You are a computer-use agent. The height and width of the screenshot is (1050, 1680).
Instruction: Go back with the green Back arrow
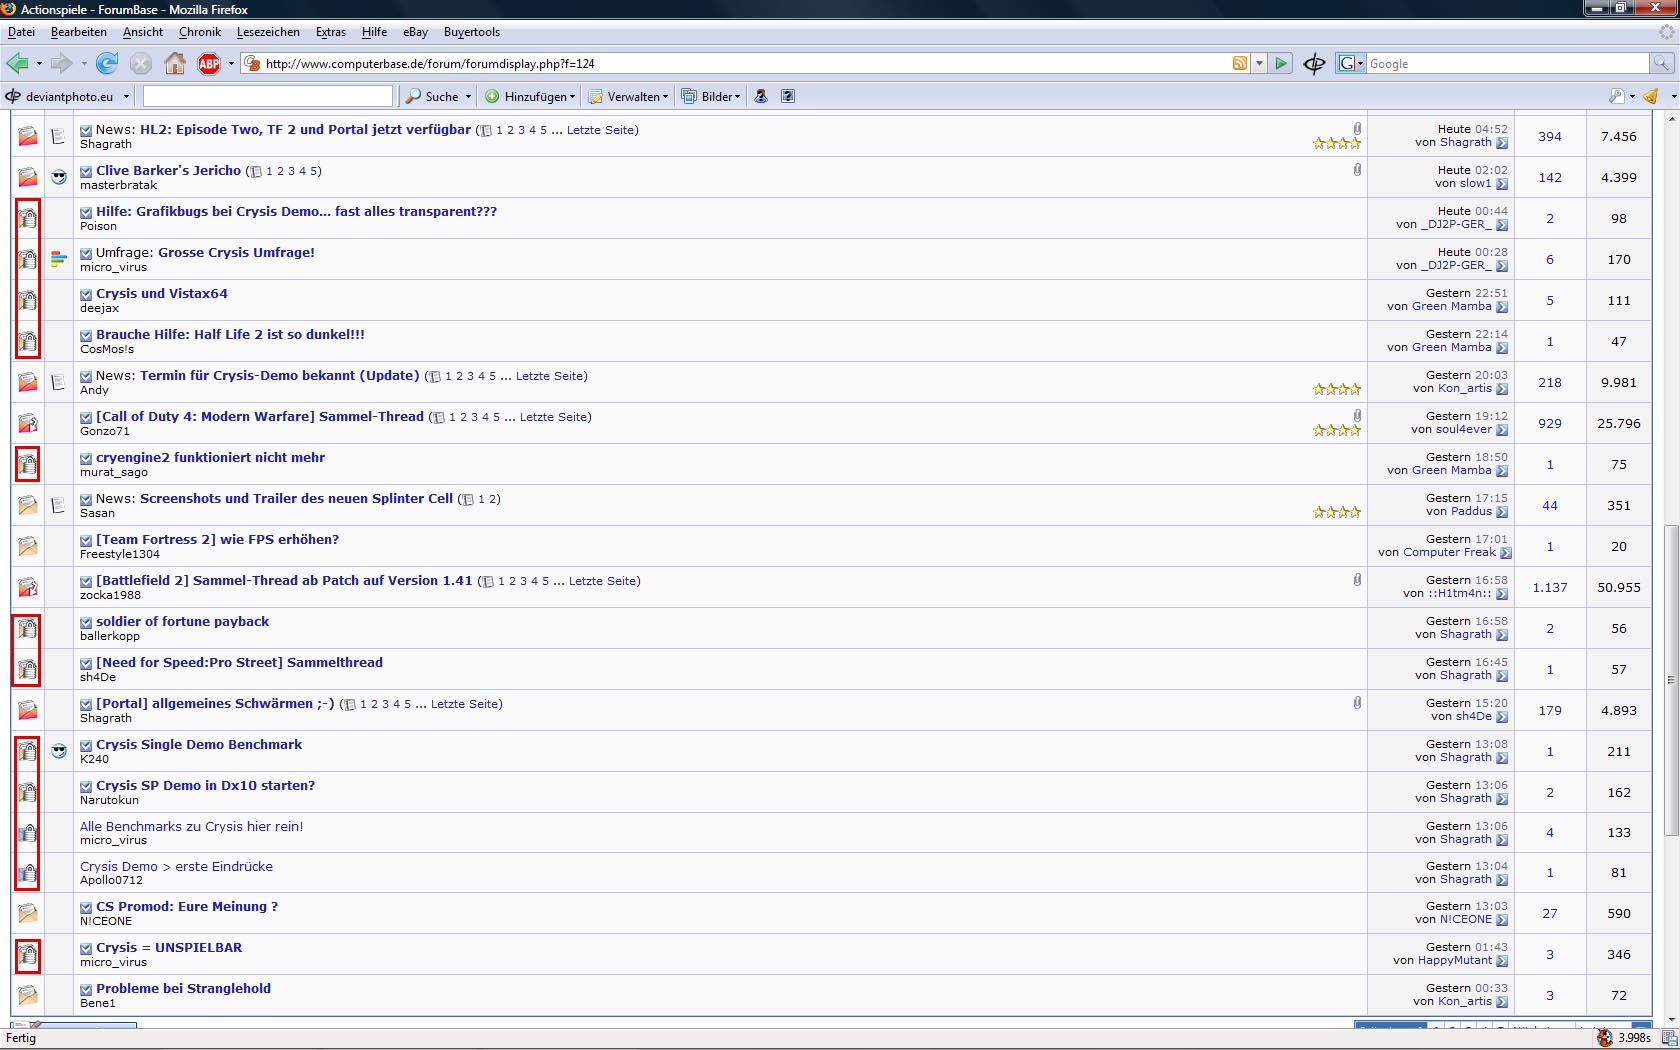point(17,64)
